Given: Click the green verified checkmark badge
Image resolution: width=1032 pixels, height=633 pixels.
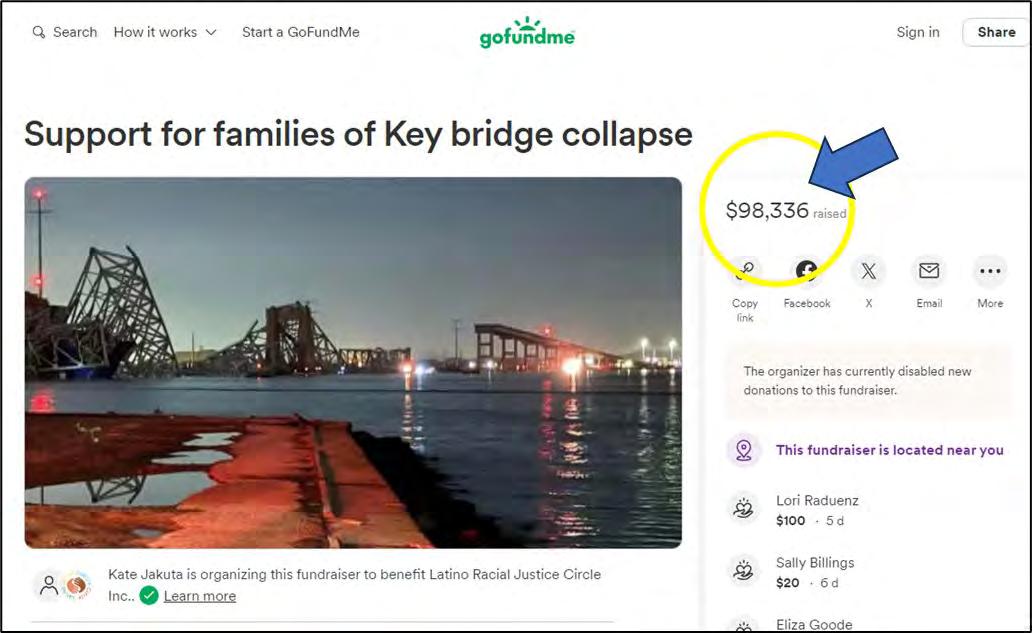Looking at the screenshot, I should coord(149,595).
